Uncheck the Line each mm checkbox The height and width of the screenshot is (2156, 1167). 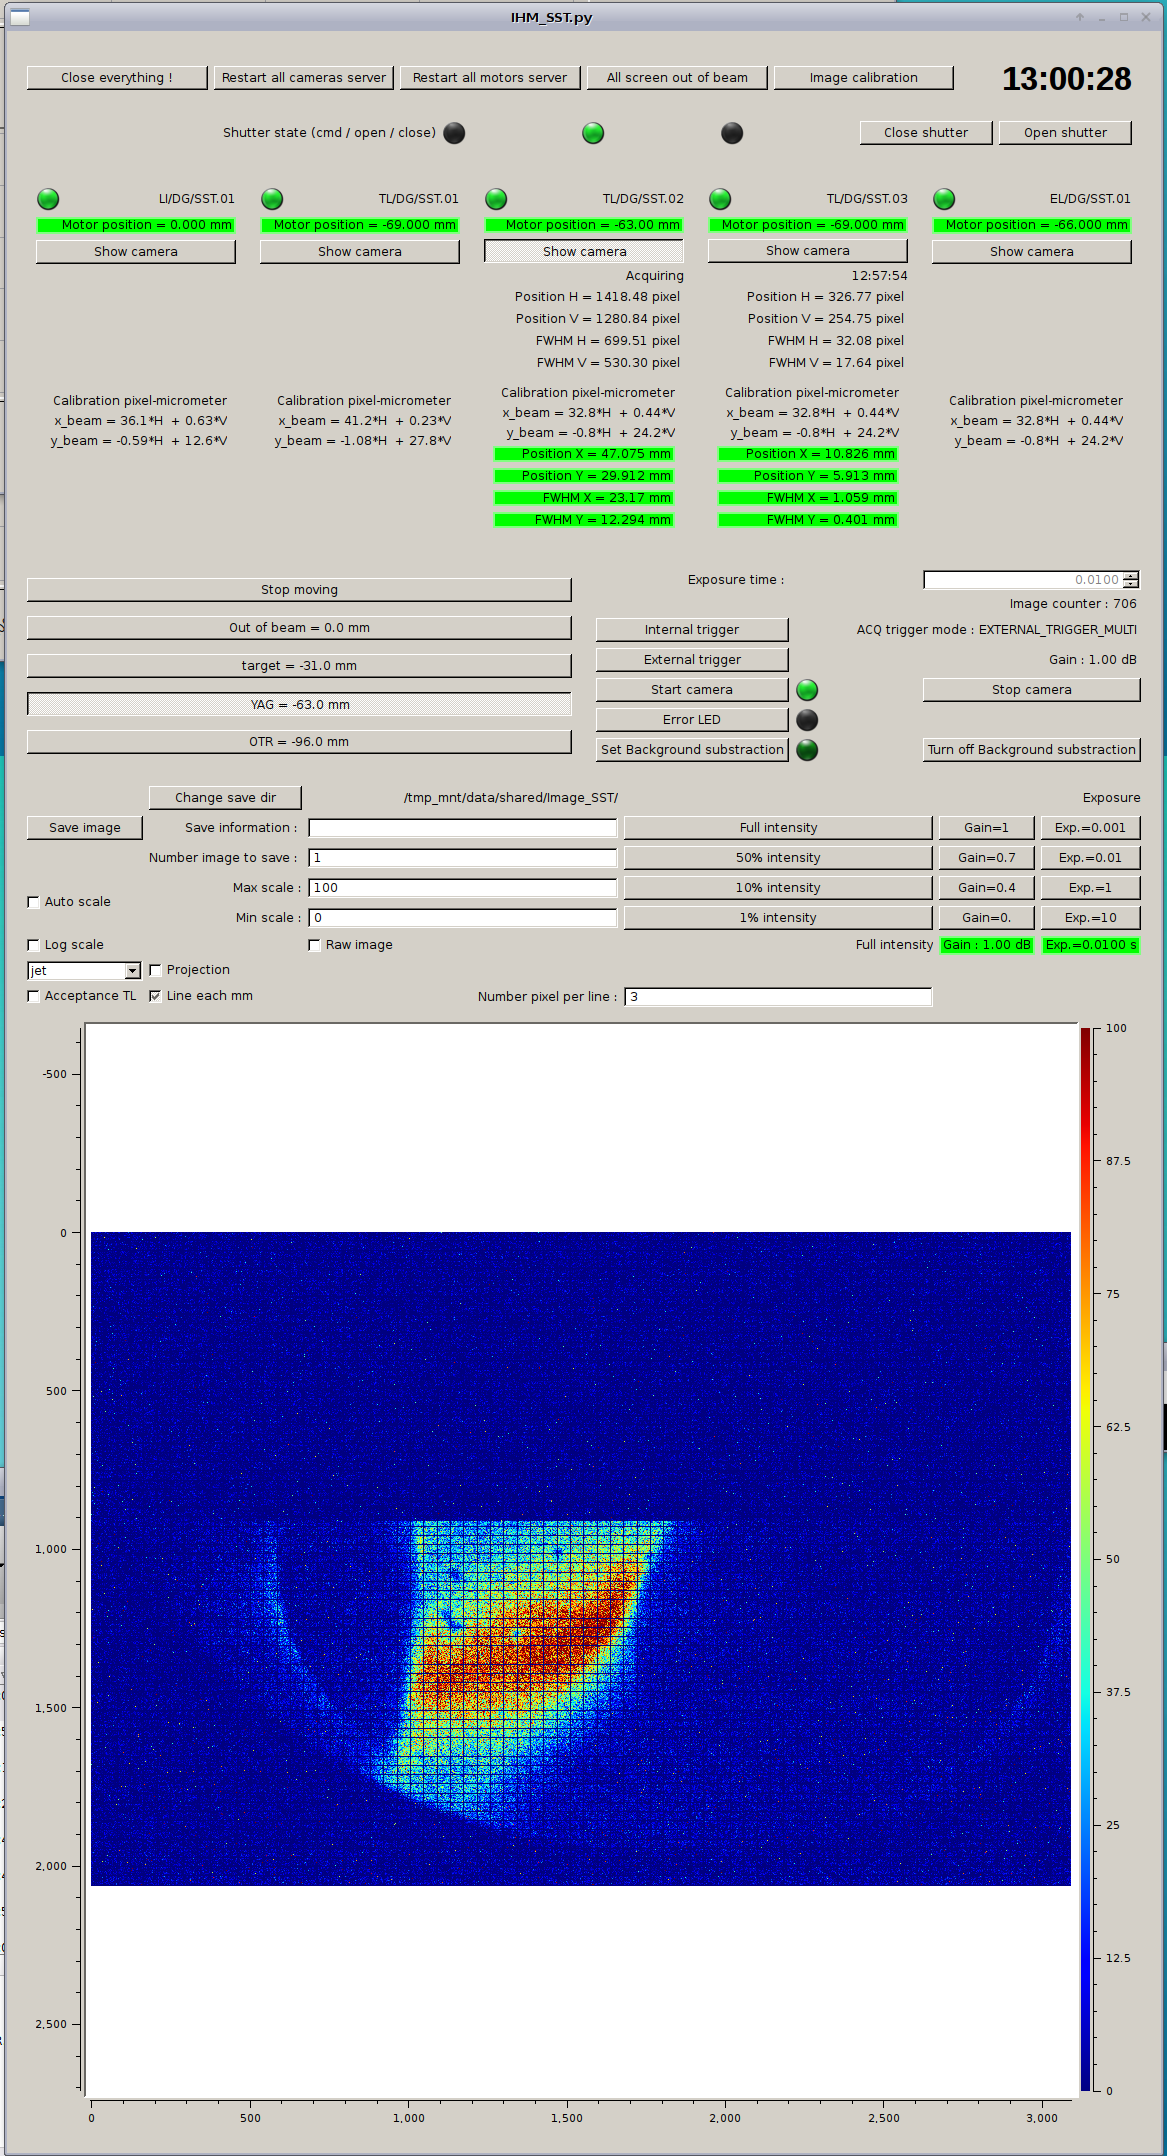click(156, 996)
